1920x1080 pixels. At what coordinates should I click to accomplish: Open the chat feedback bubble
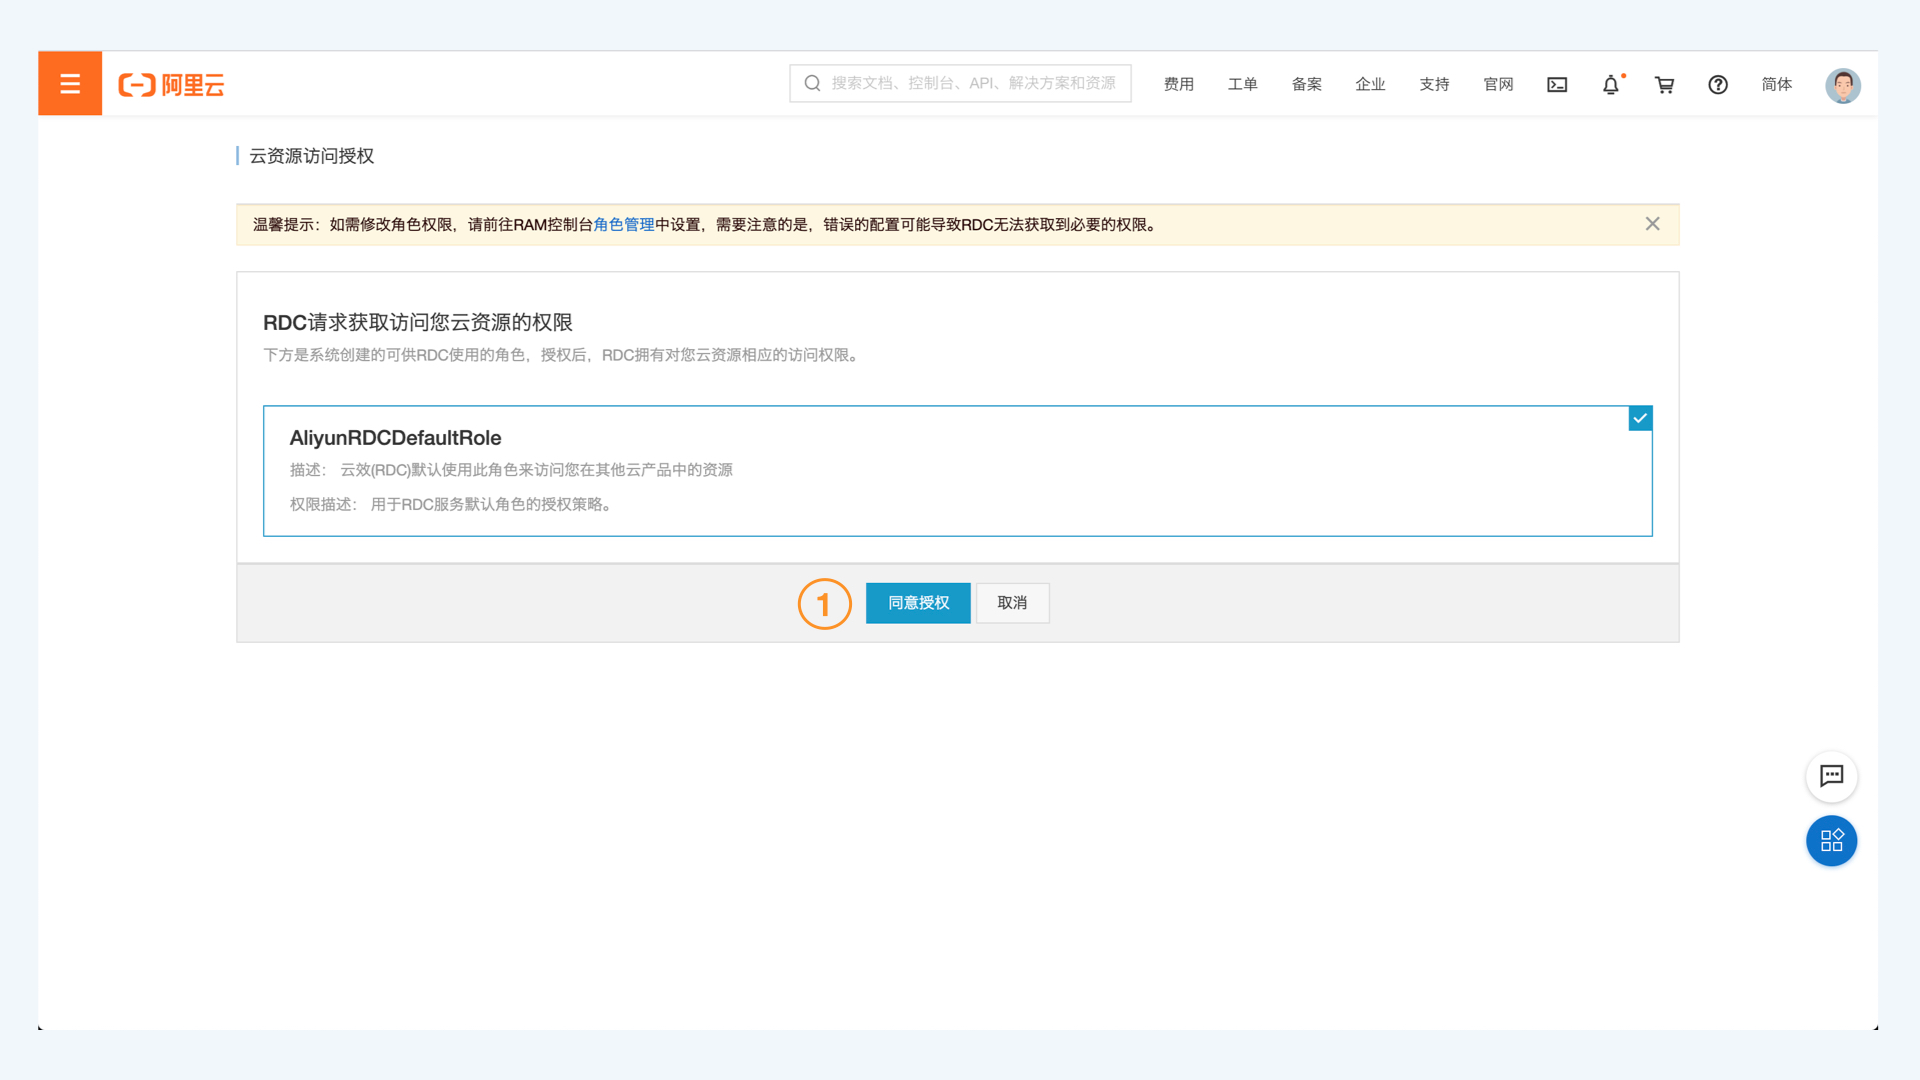(1831, 776)
